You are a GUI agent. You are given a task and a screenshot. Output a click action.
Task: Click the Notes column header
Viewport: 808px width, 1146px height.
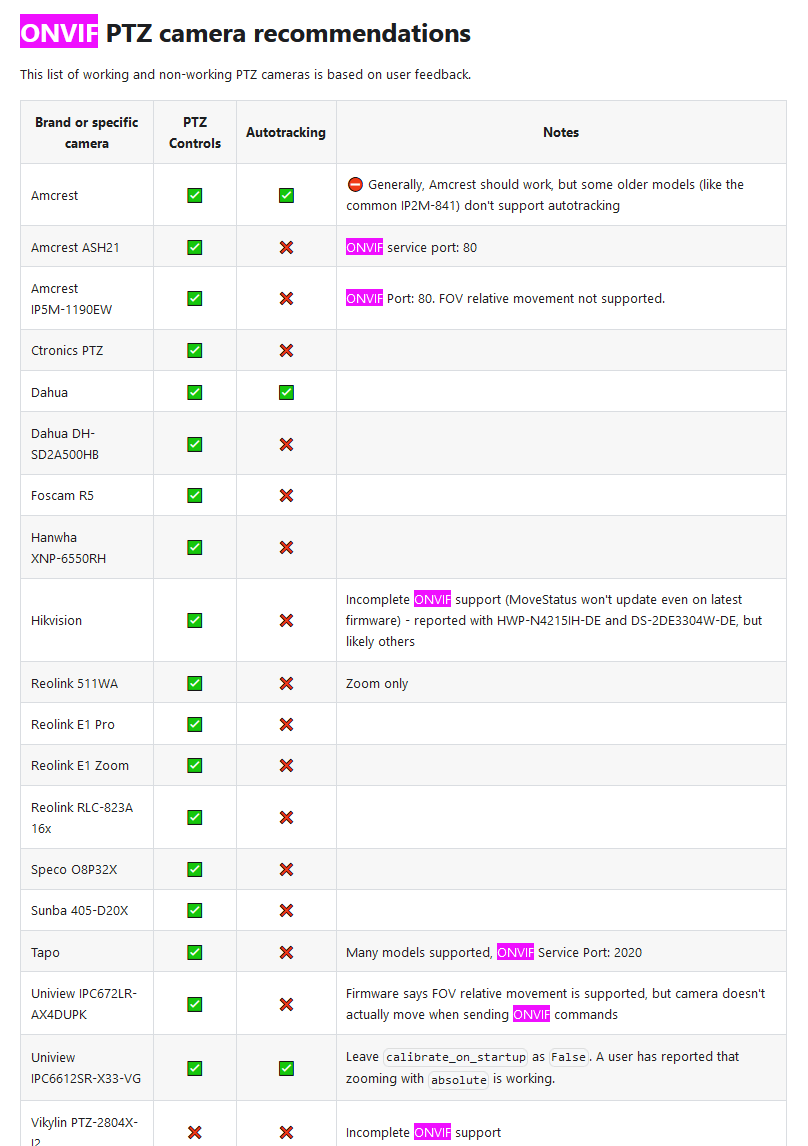coord(561,132)
